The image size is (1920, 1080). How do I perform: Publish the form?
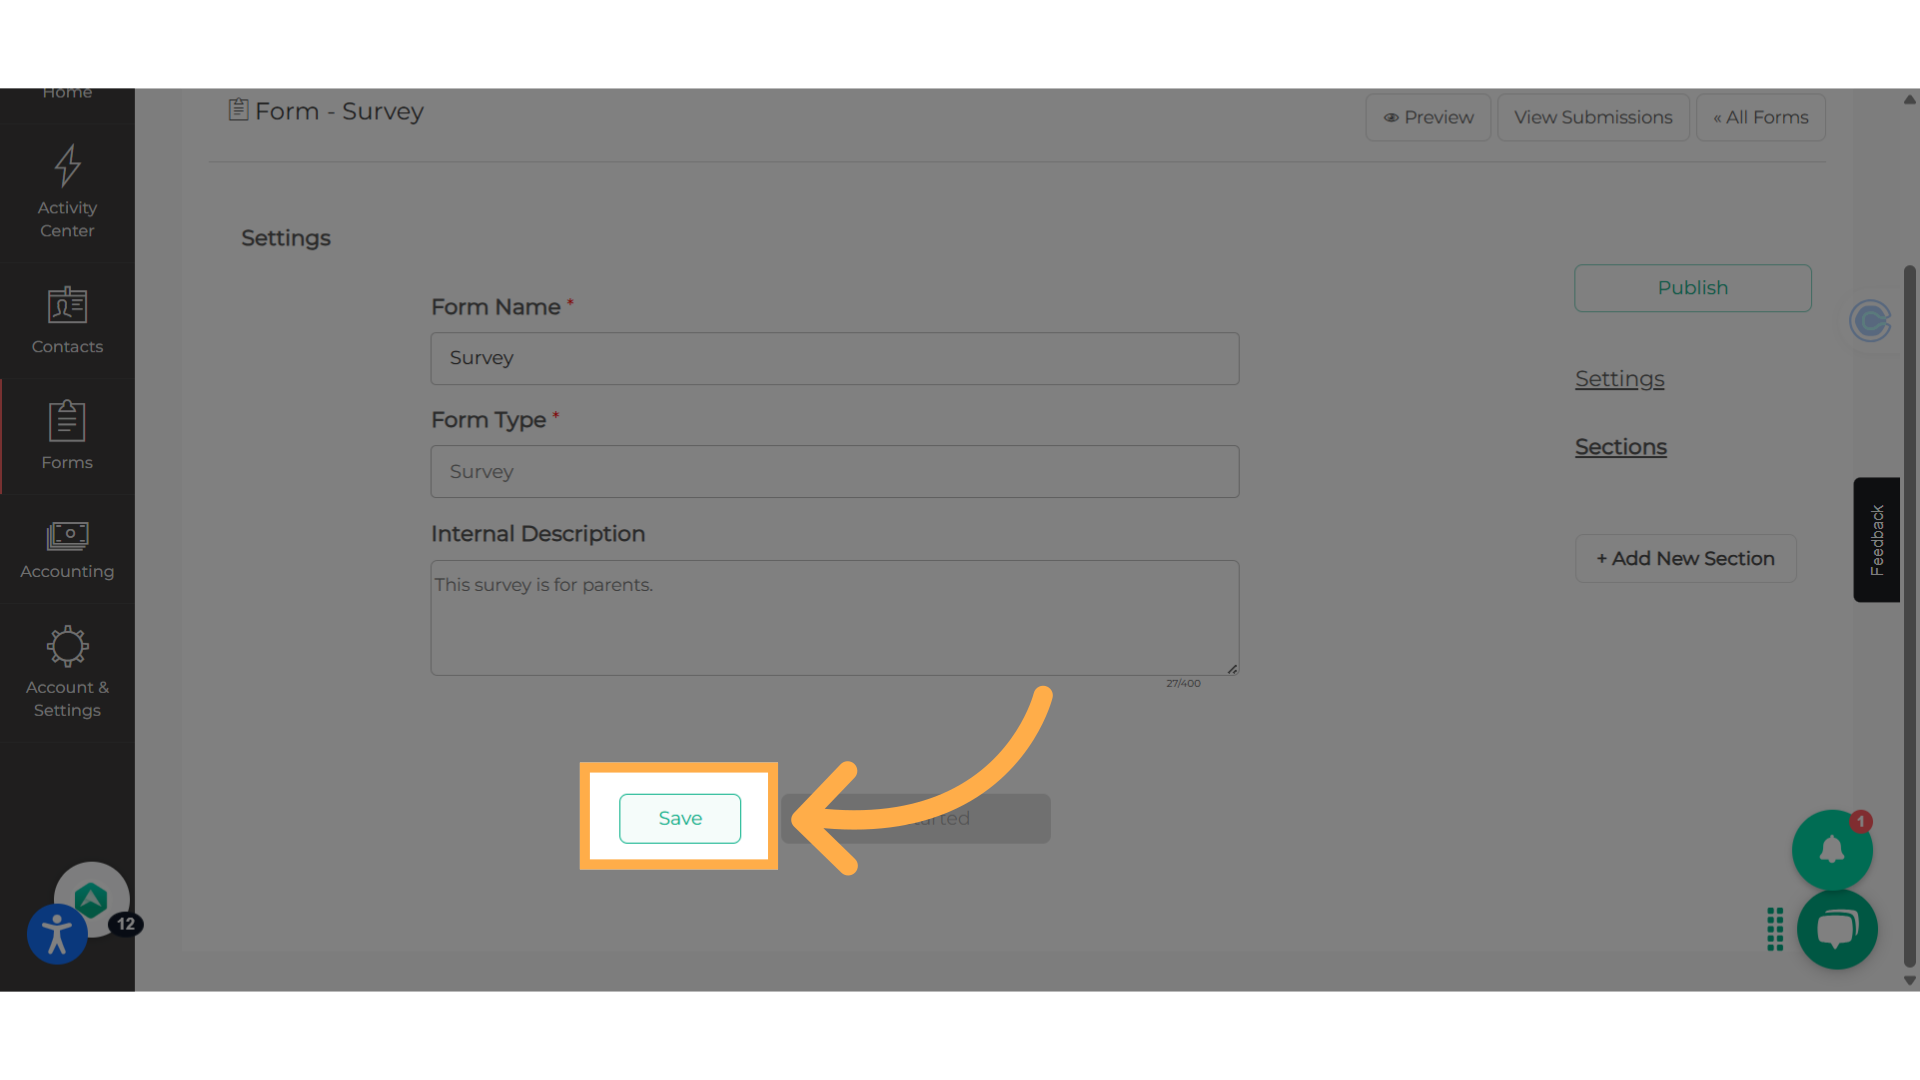pos(1692,288)
